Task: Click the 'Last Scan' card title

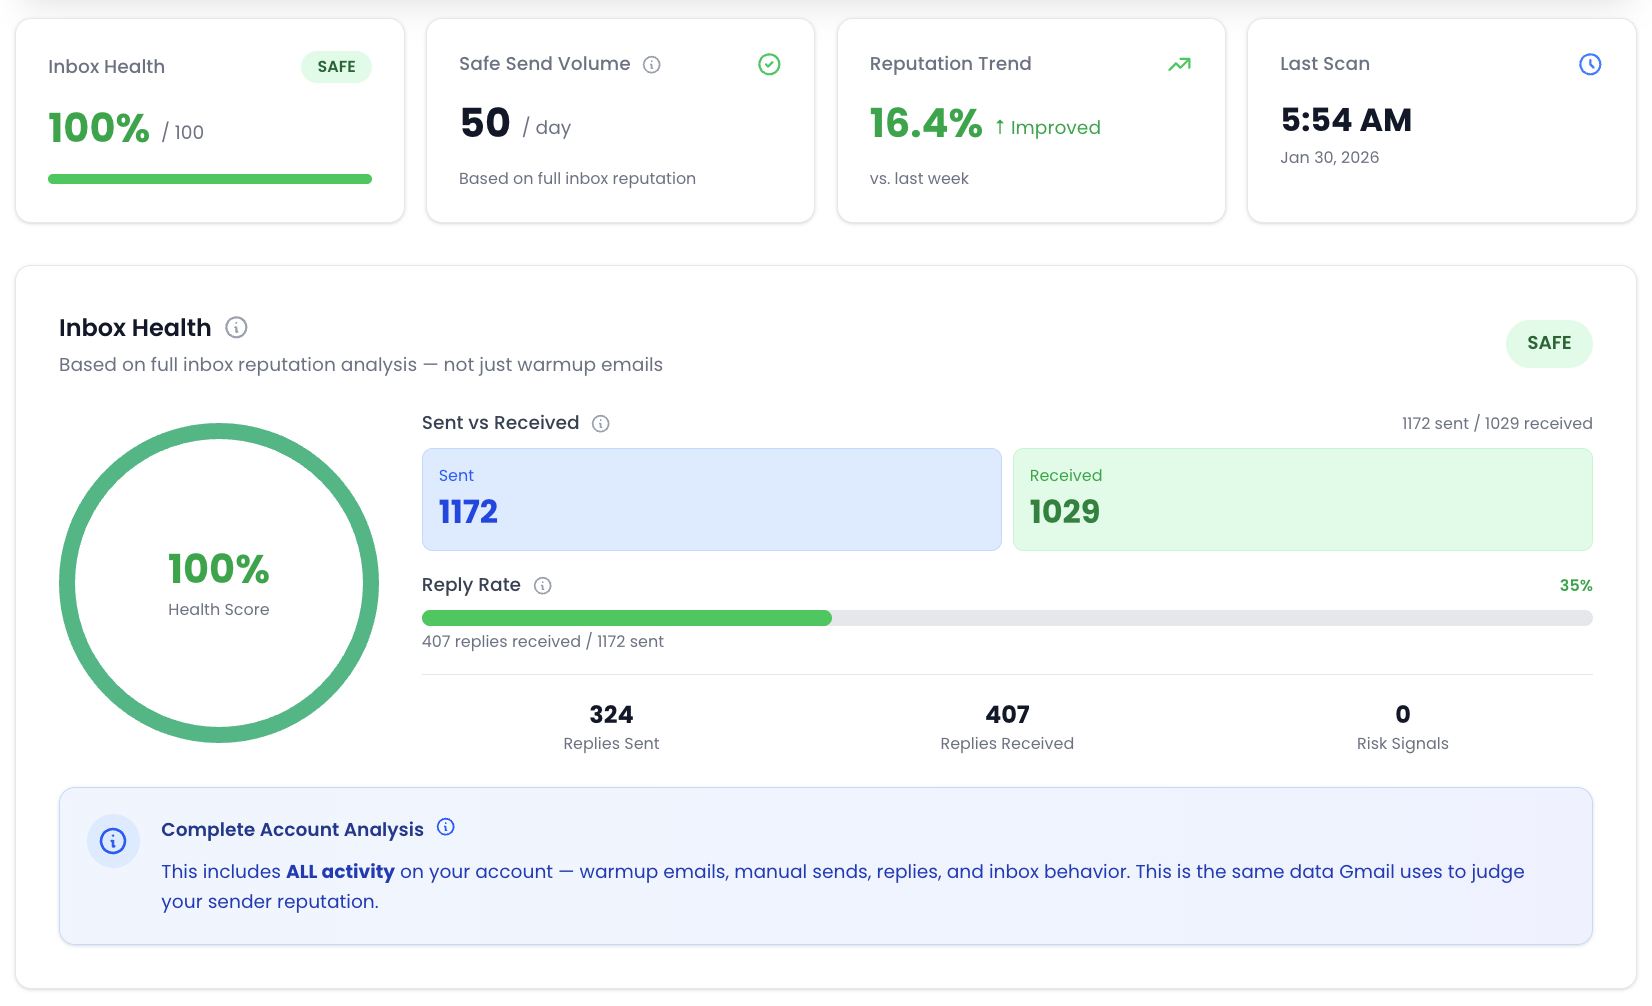Action: click(x=1325, y=64)
